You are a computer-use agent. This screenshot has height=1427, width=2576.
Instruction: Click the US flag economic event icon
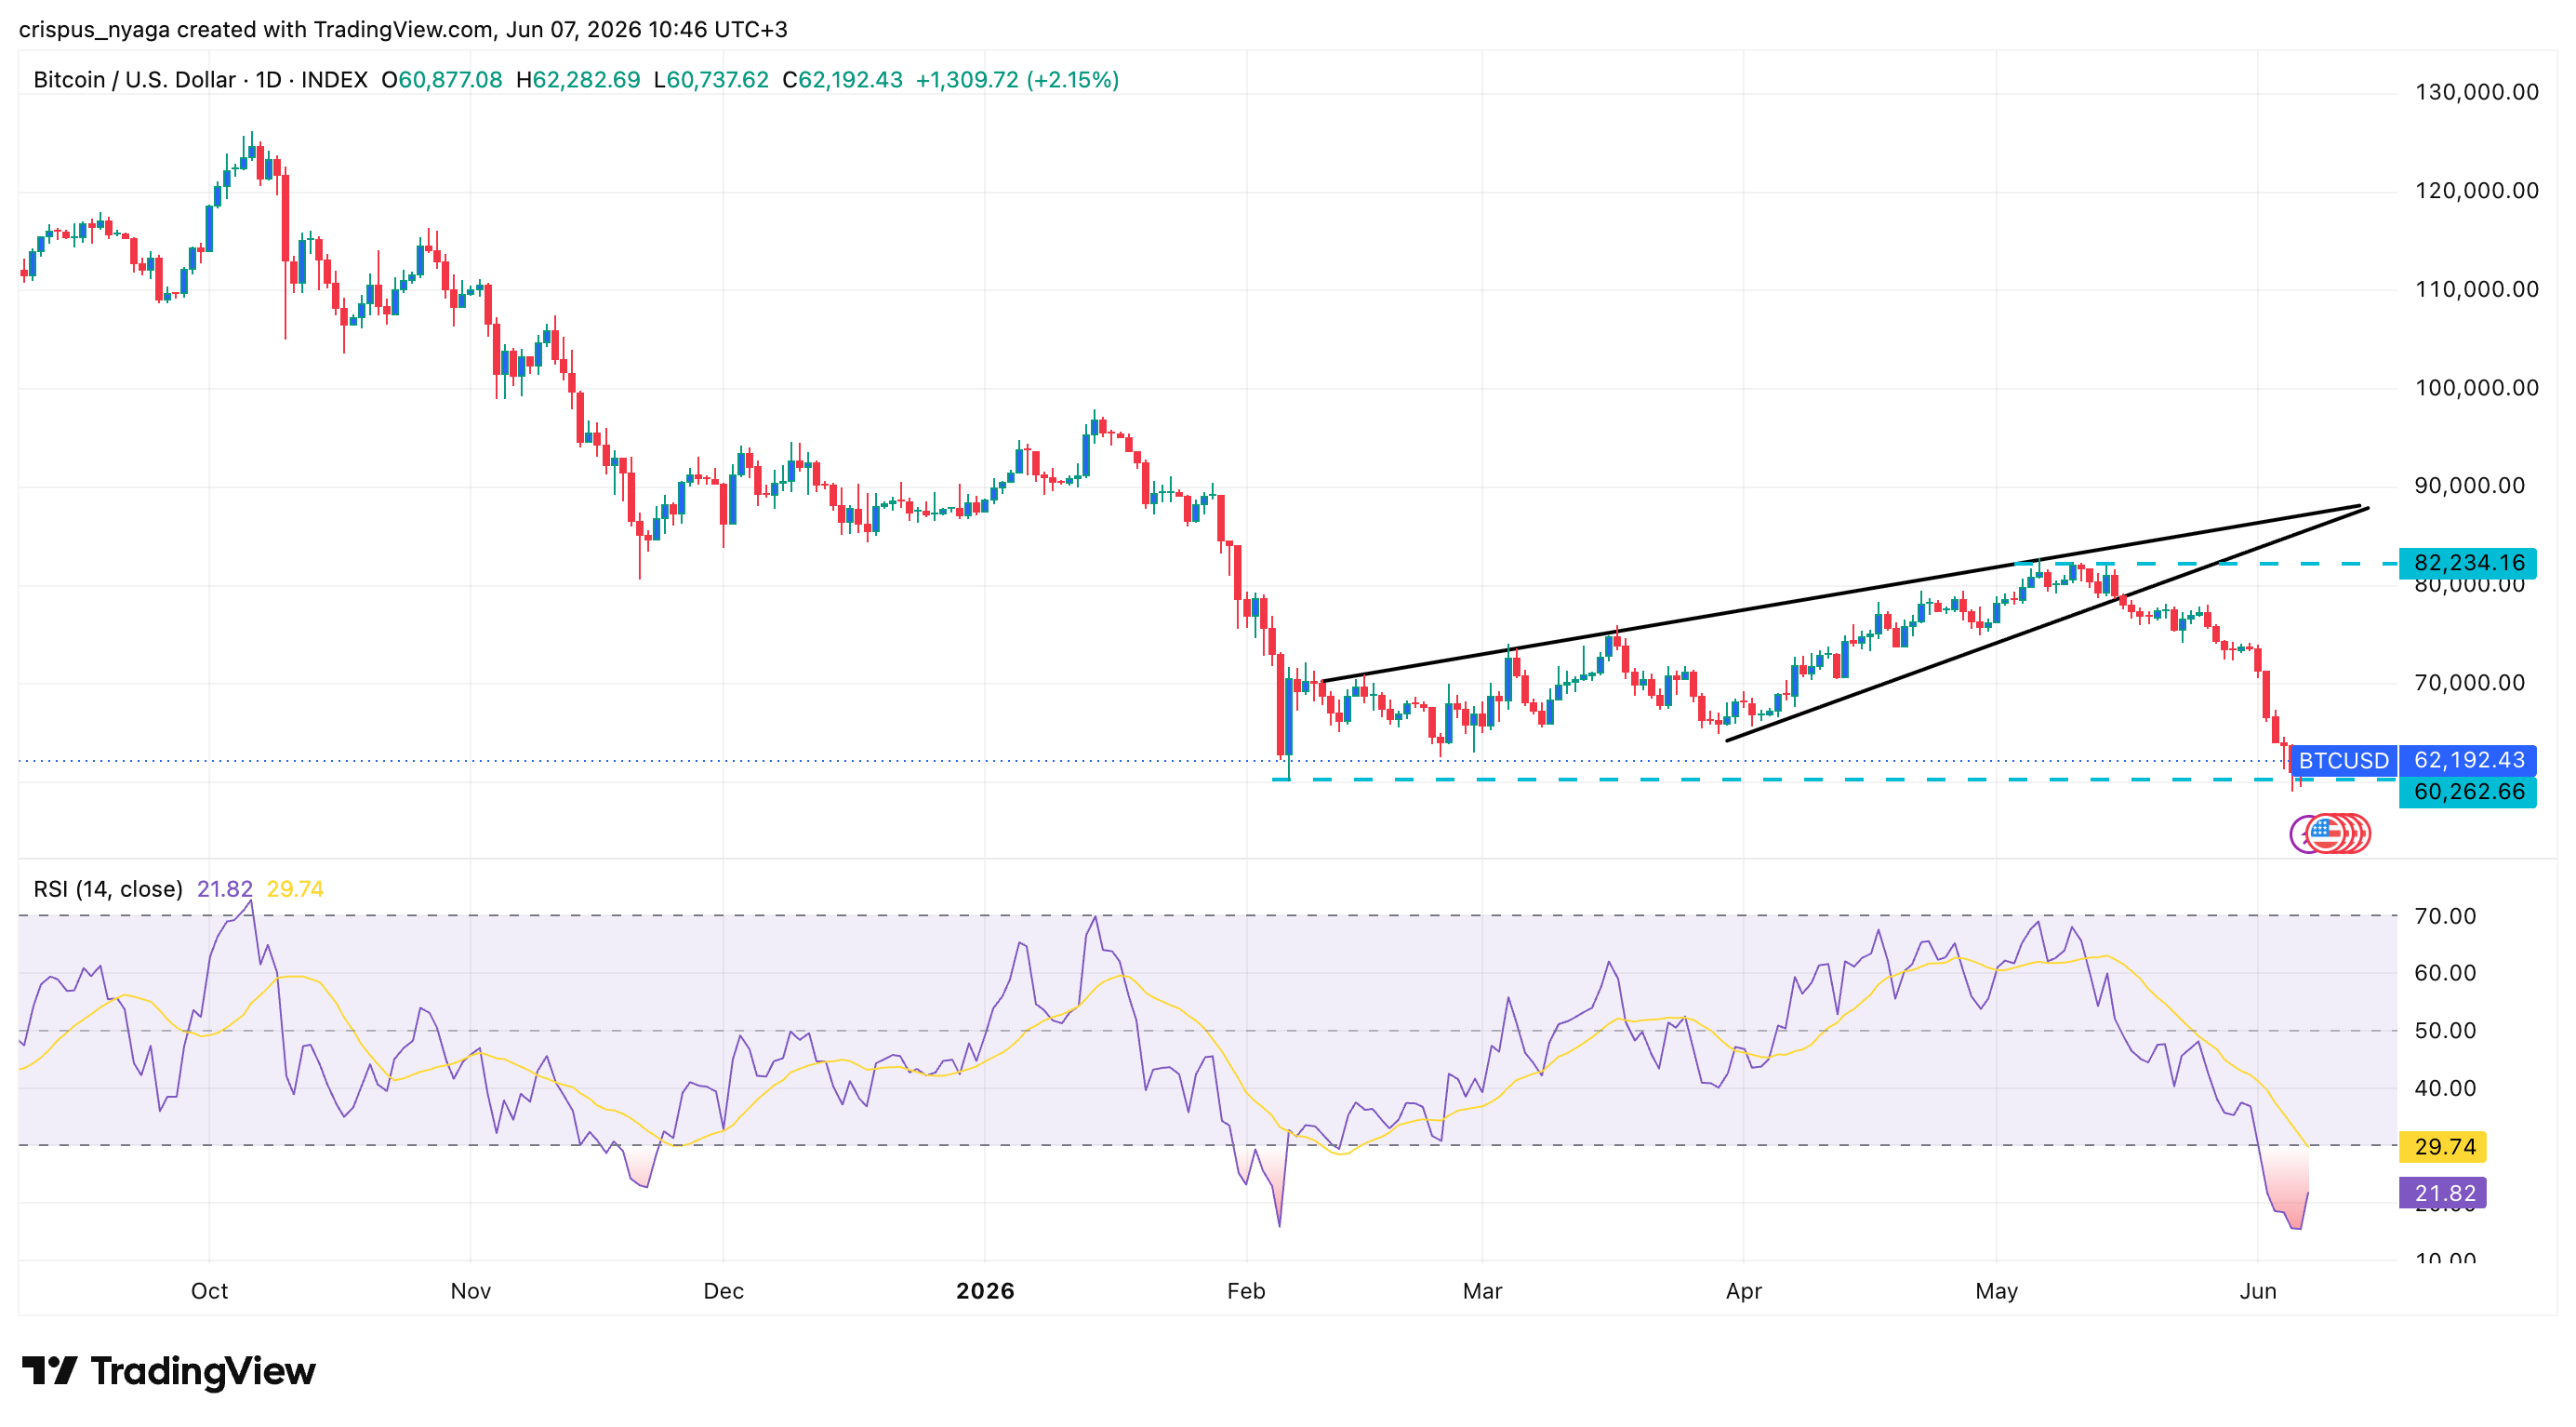point(2326,833)
